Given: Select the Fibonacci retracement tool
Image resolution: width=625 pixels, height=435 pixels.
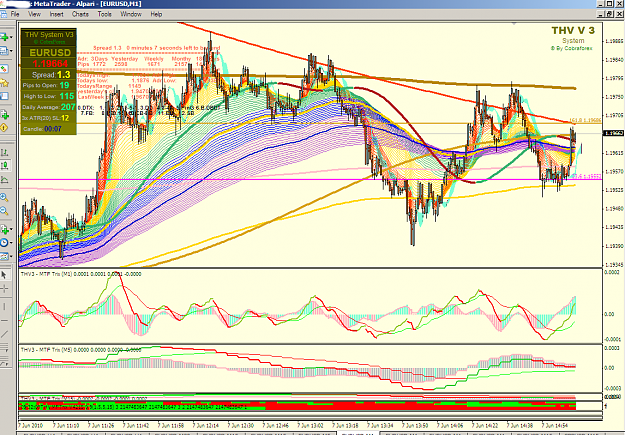Looking at the screenshot, I should (4, 363).
